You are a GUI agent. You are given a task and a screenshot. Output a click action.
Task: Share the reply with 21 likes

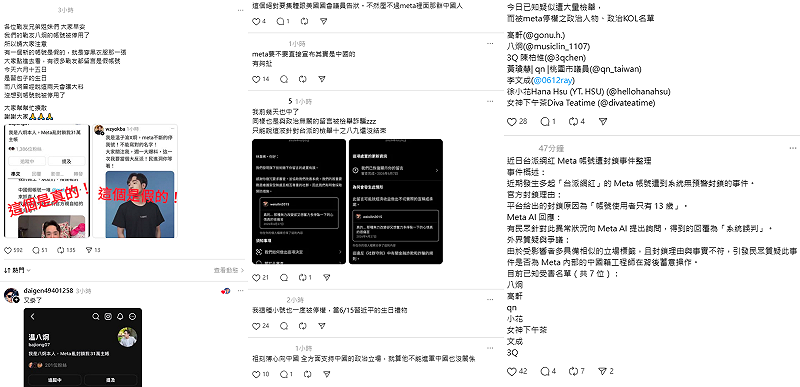328,277
